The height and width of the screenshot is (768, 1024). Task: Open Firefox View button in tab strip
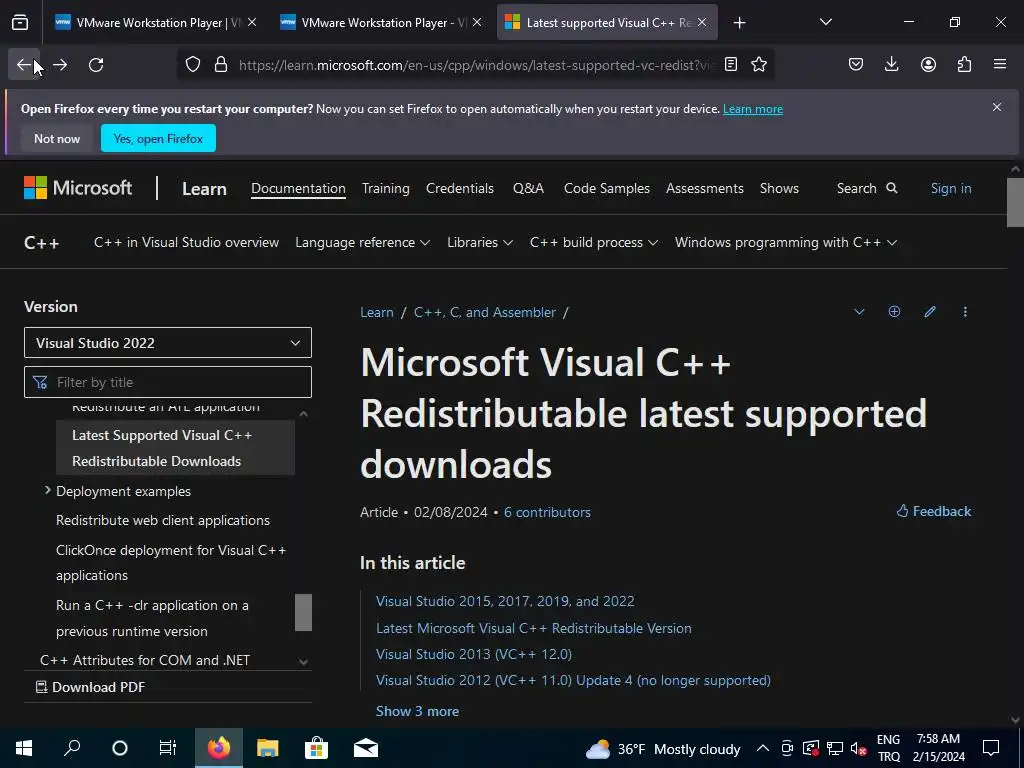[x=20, y=23]
